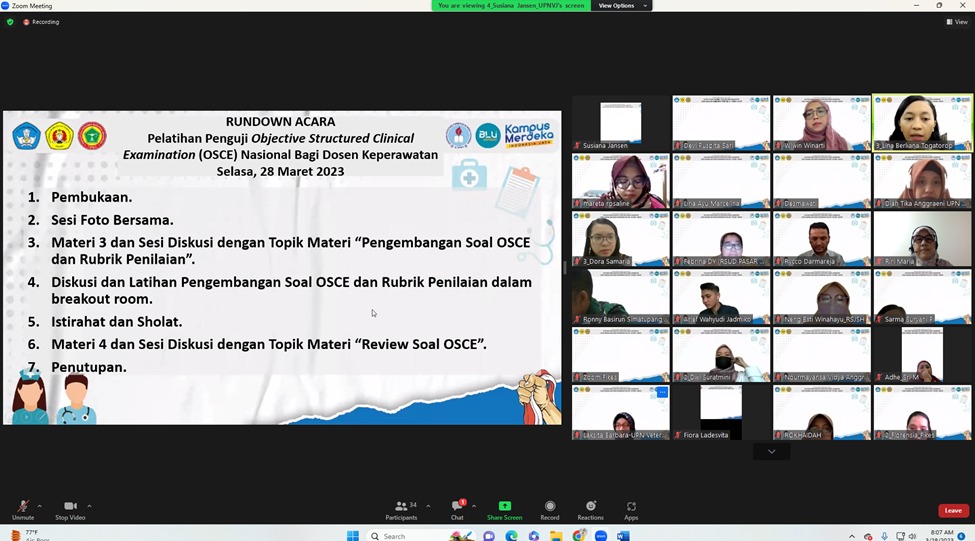This screenshot has height=541, width=975.
Task: Toggle the Stop Video camera button
Action: (70, 508)
